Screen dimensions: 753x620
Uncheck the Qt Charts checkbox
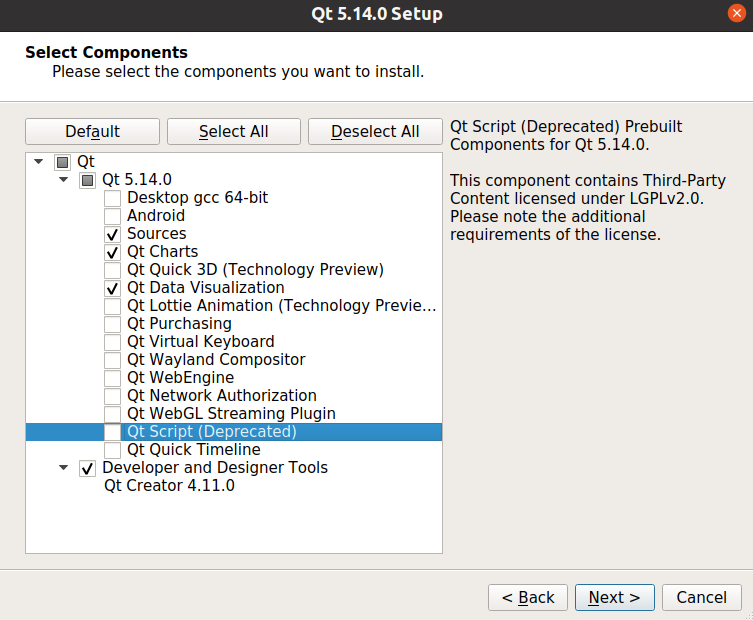pyautogui.click(x=112, y=252)
